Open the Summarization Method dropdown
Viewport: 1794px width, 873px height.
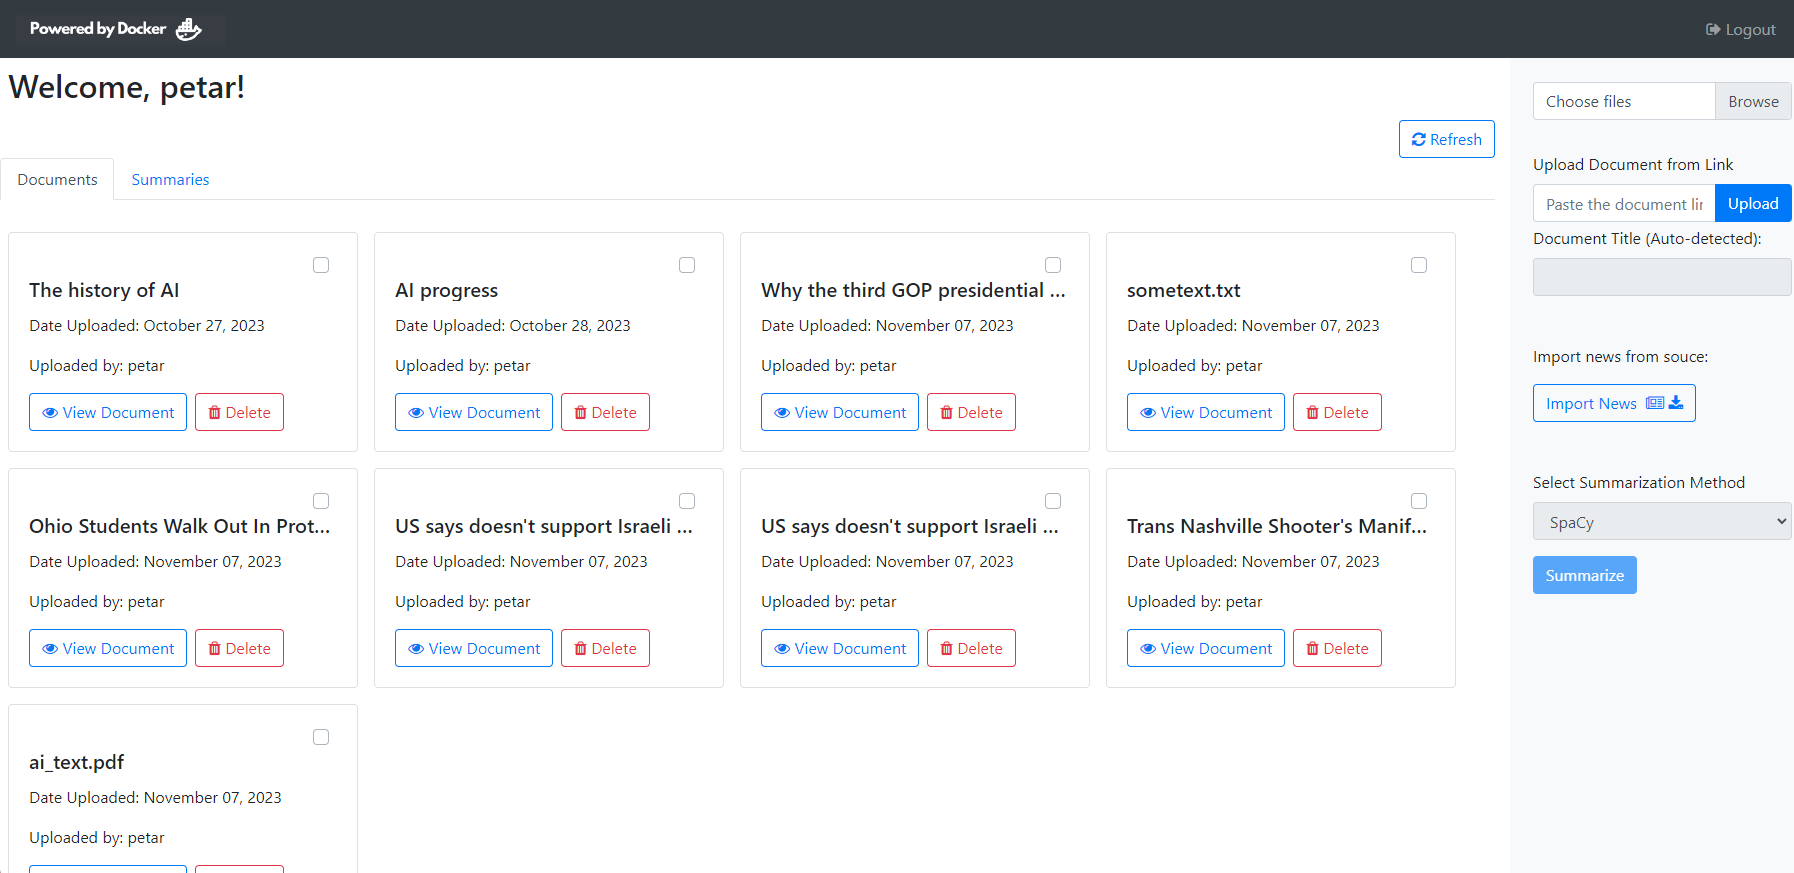tap(1661, 522)
